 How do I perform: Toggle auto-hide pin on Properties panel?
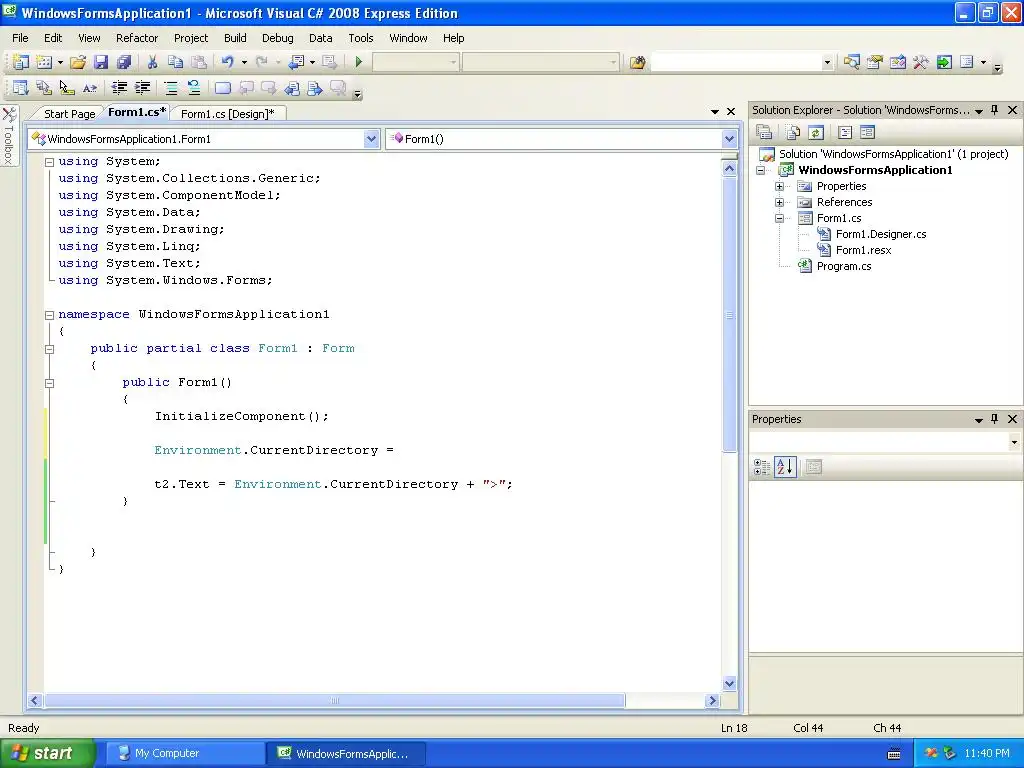click(995, 419)
